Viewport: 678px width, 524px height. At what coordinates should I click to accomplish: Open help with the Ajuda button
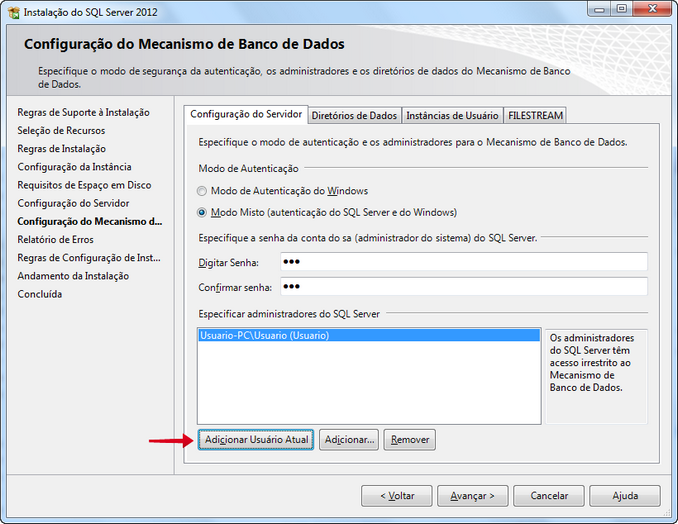pos(625,495)
